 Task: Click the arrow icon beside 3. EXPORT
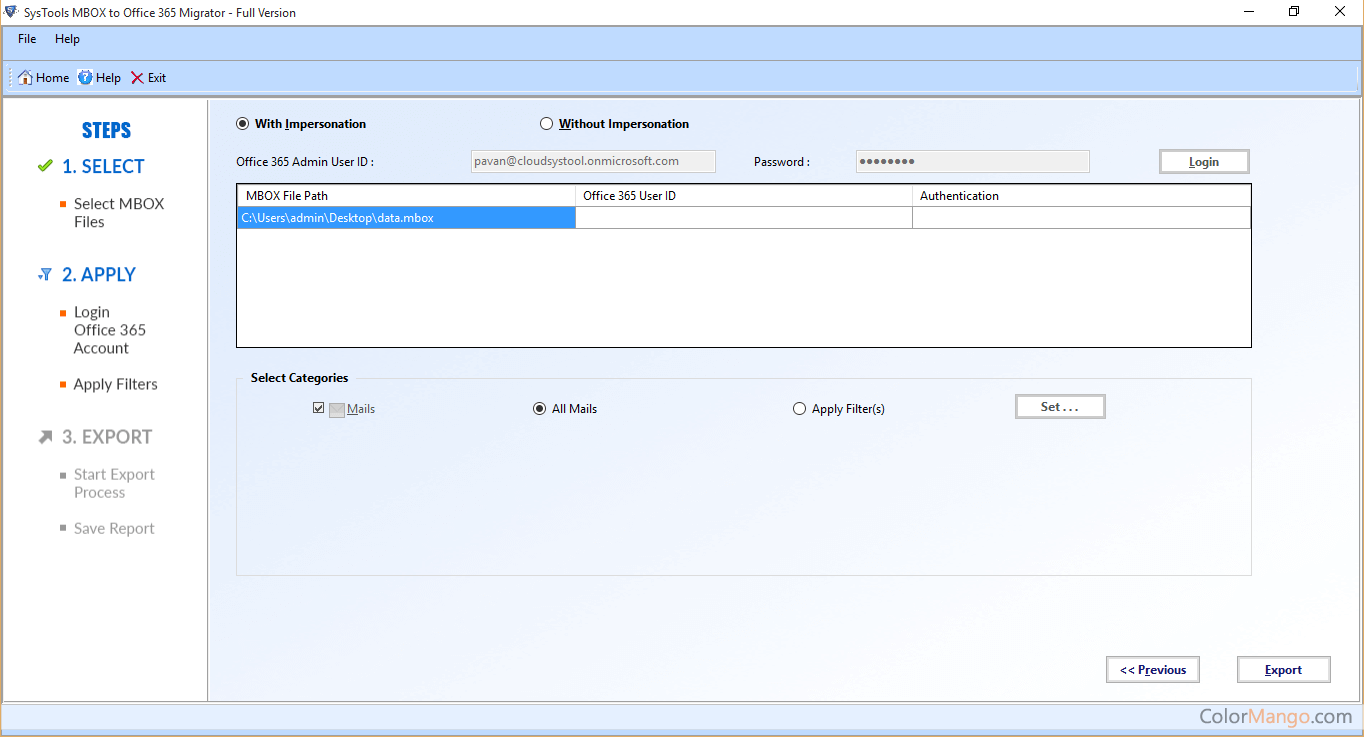tap(45, 437)
